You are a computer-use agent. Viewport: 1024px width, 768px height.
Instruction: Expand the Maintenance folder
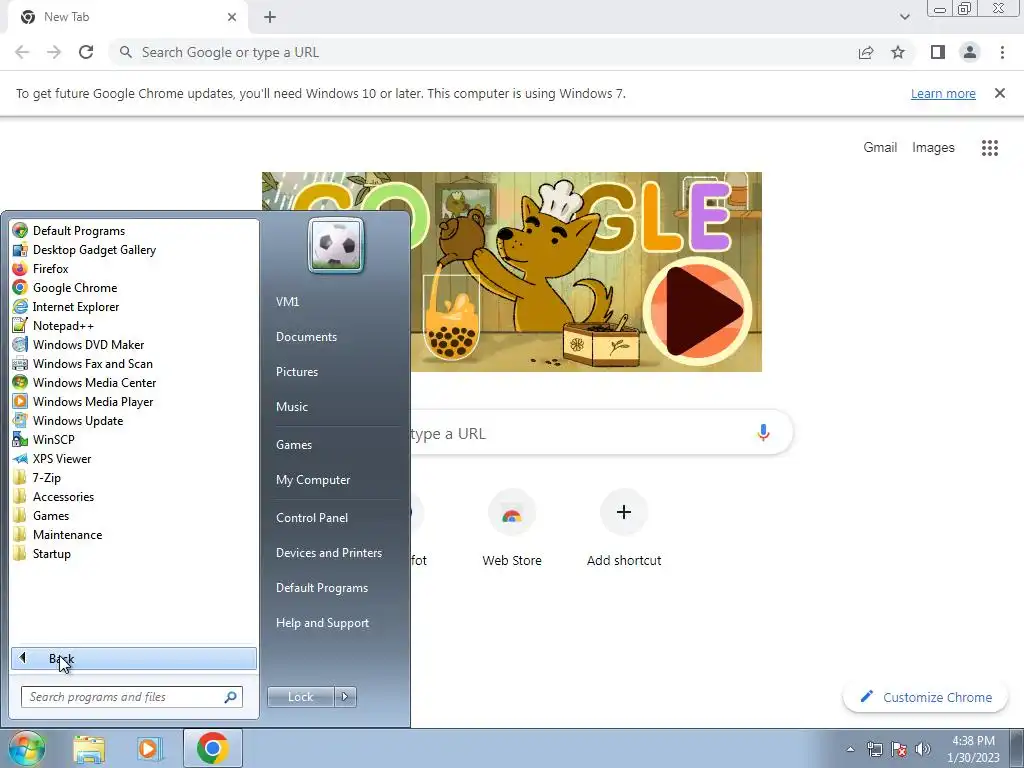pos(57,534)
